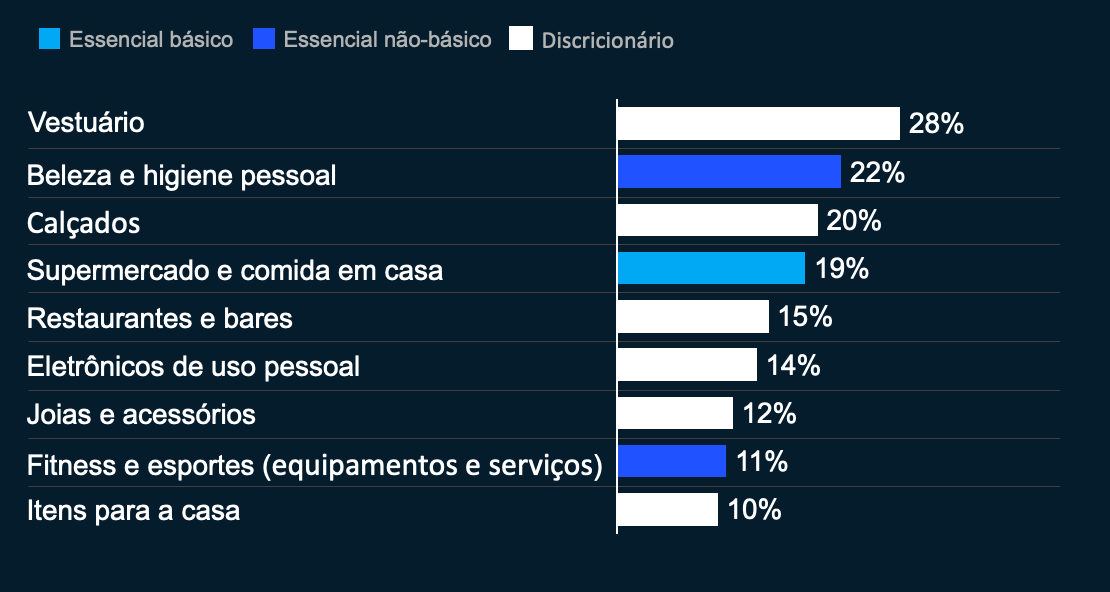This screenshot has width=1110, height=592.
Task: Click the Joias e acessórios category label
Action: [141, 414]
